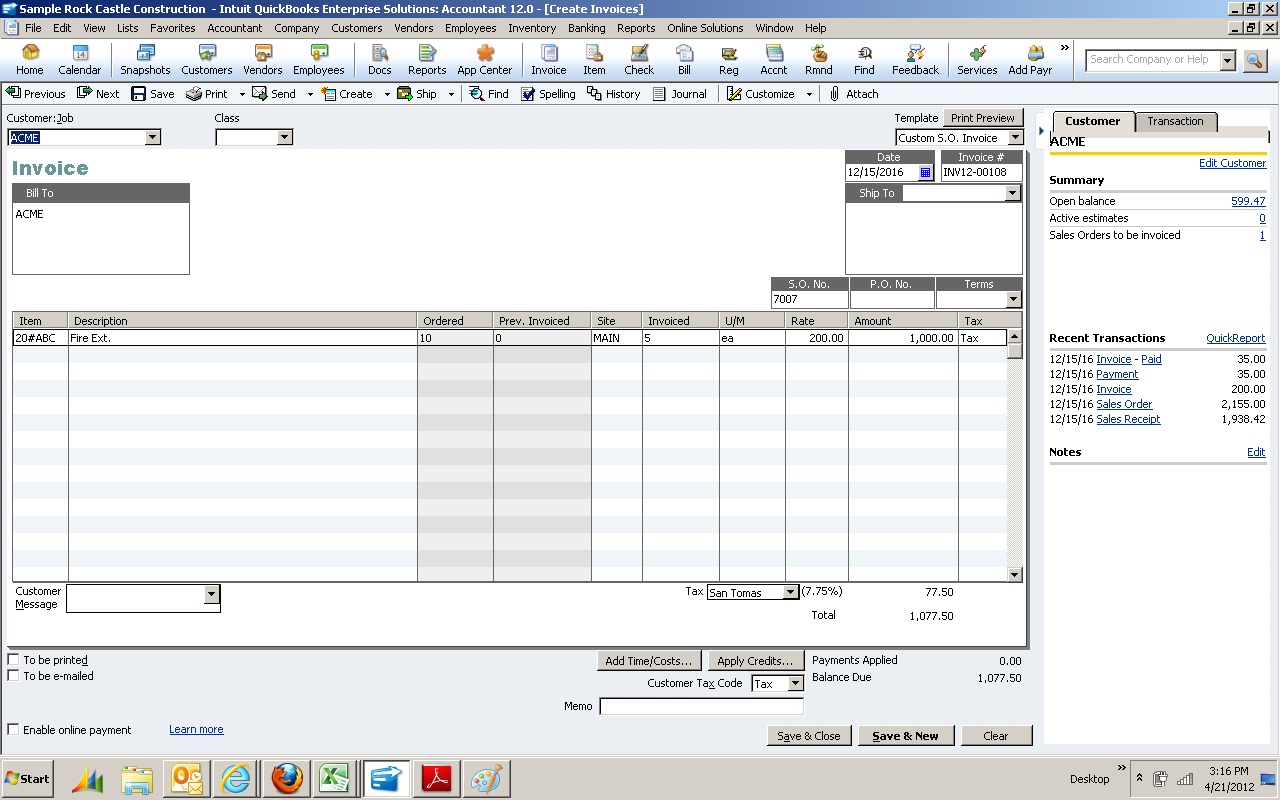Open the Rmnd reminders icon
Image resolution: width=1280 pixels, height=800 pixels.
coord(819,60)
